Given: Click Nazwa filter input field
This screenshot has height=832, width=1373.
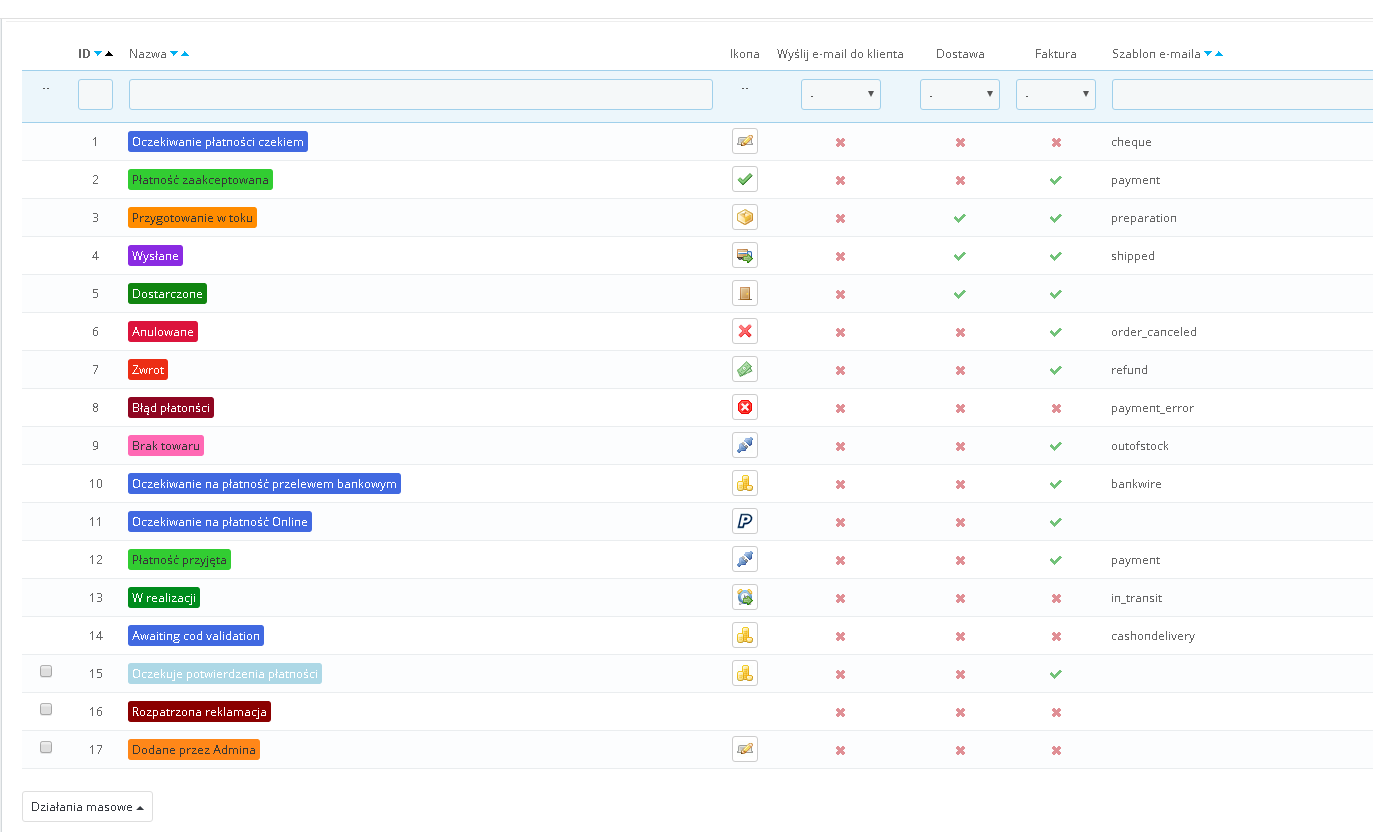Looking at the screenshot, I should click(421, 95).
